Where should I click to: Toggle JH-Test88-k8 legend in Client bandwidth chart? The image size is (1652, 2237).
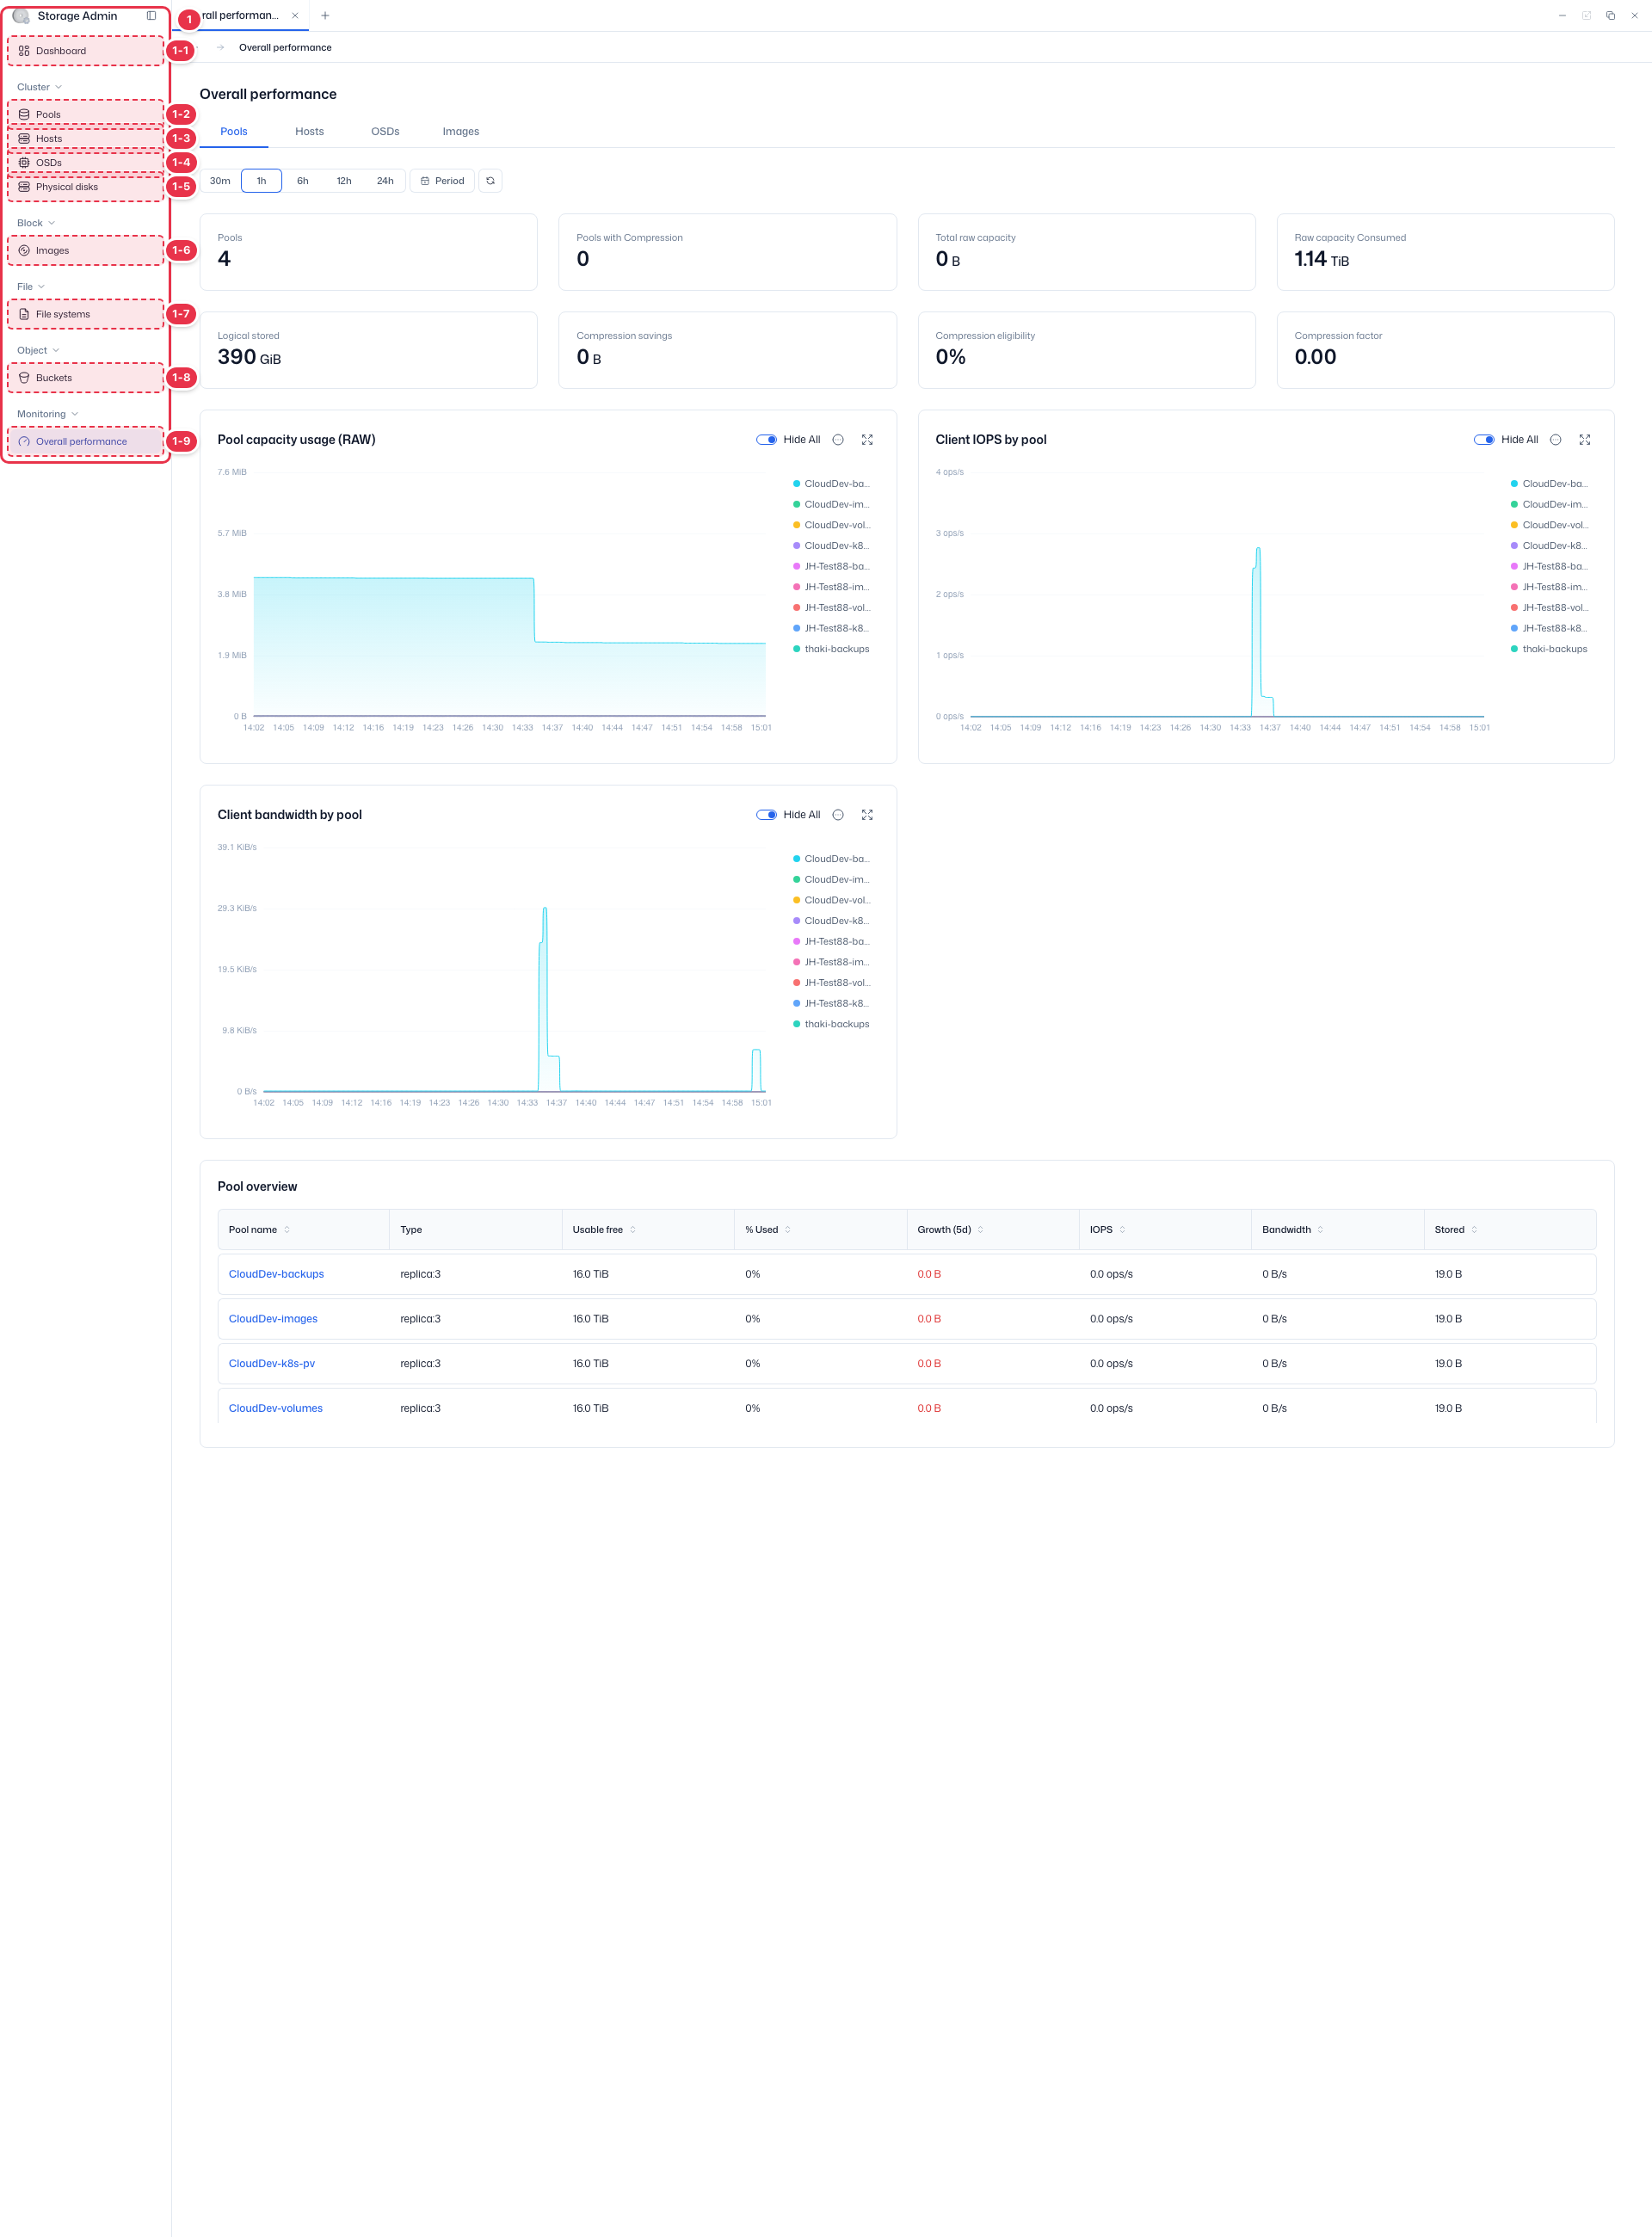831,1004
